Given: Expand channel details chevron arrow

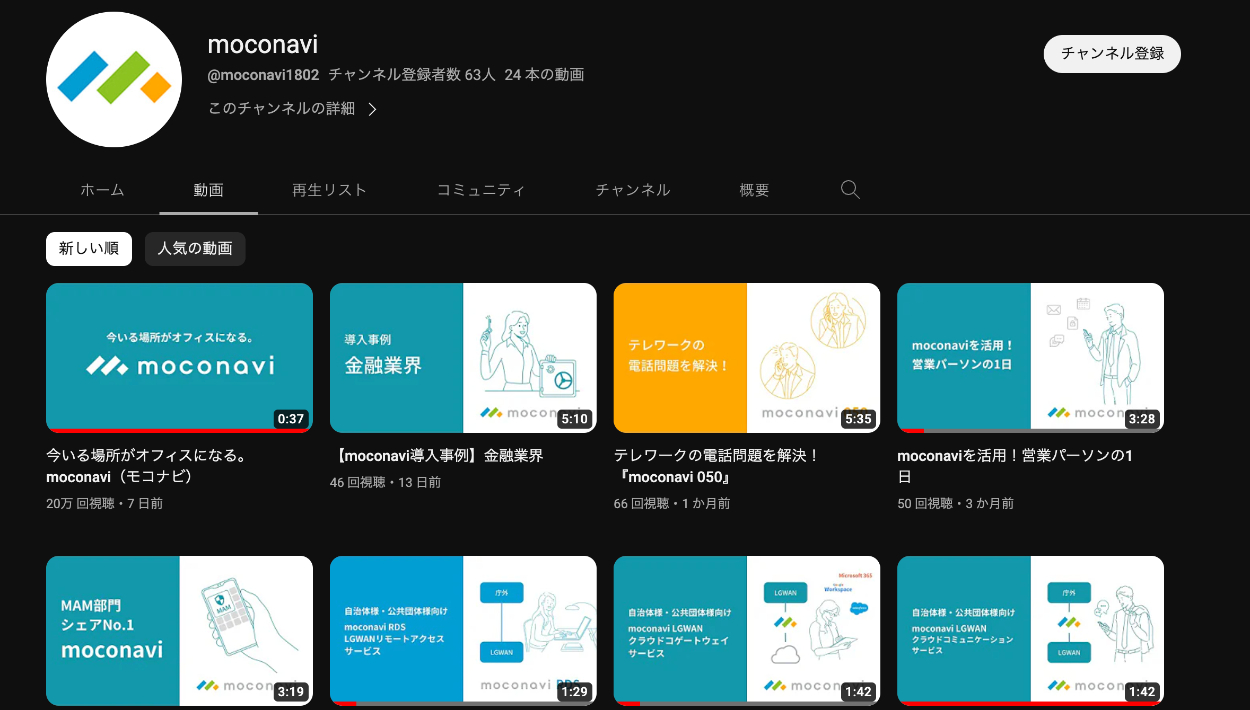Looking at the screenshot, I should coord(372,109).
